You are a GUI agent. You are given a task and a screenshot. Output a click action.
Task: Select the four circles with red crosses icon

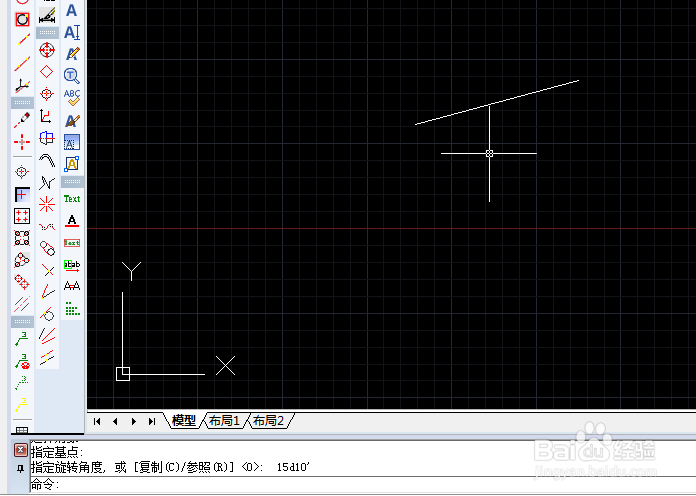click(x=22, y=238)
